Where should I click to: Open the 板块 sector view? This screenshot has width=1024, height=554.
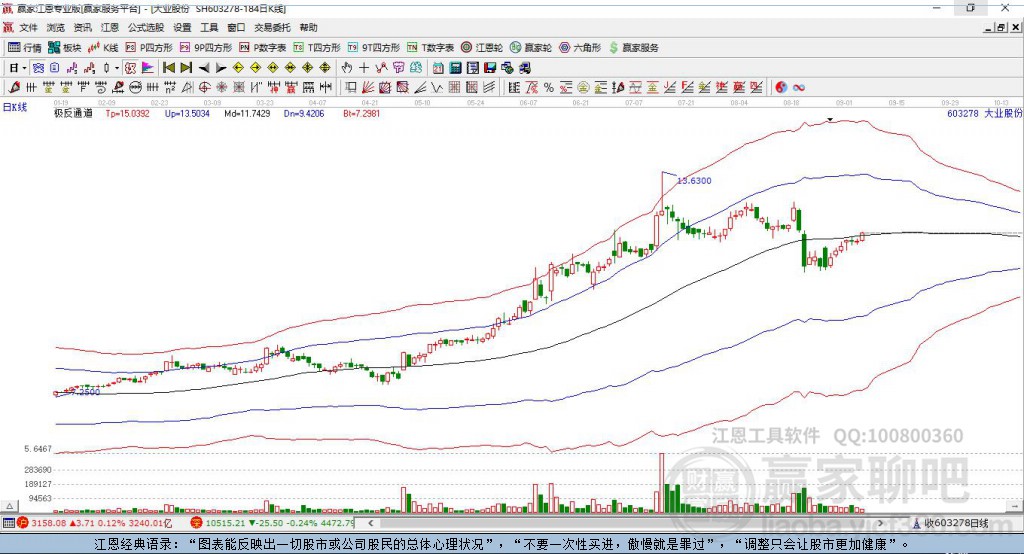coord(65,48)
